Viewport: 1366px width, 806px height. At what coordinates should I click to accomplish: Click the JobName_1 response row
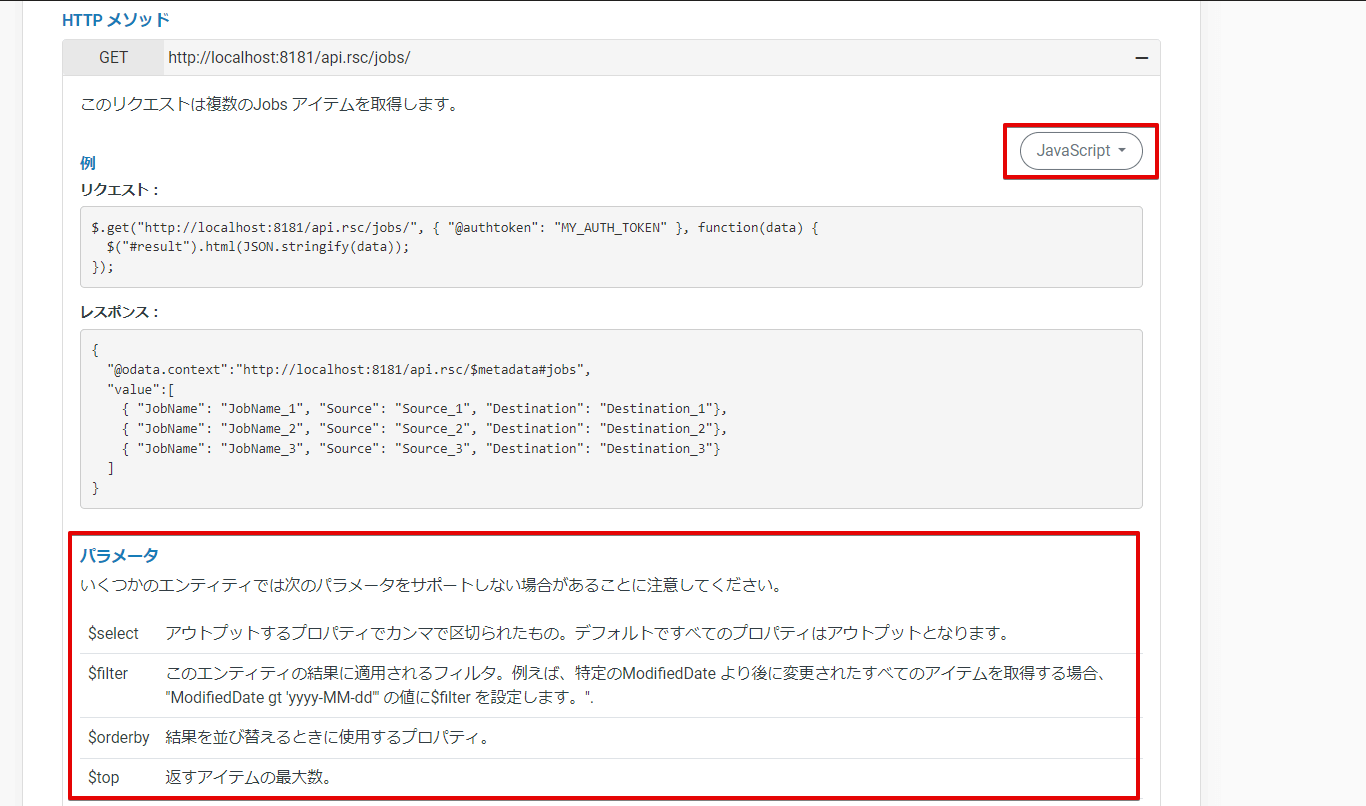click(425, 409)
